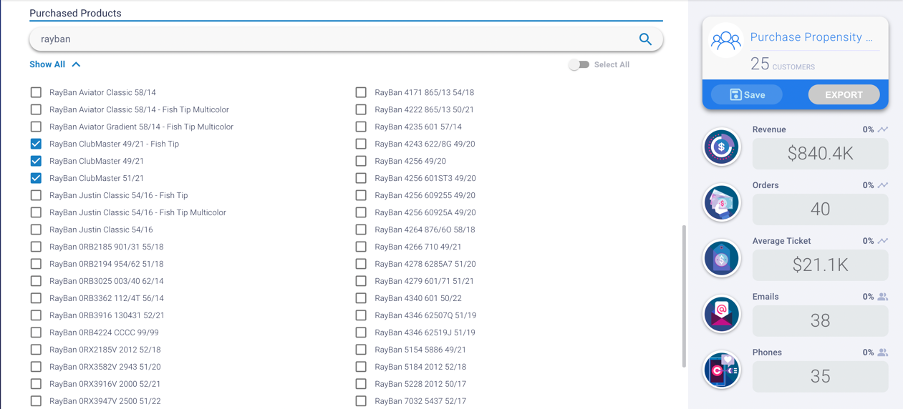Check RayBan 4256 609255 49/20
904x410 pixels.
click(361, 195)
